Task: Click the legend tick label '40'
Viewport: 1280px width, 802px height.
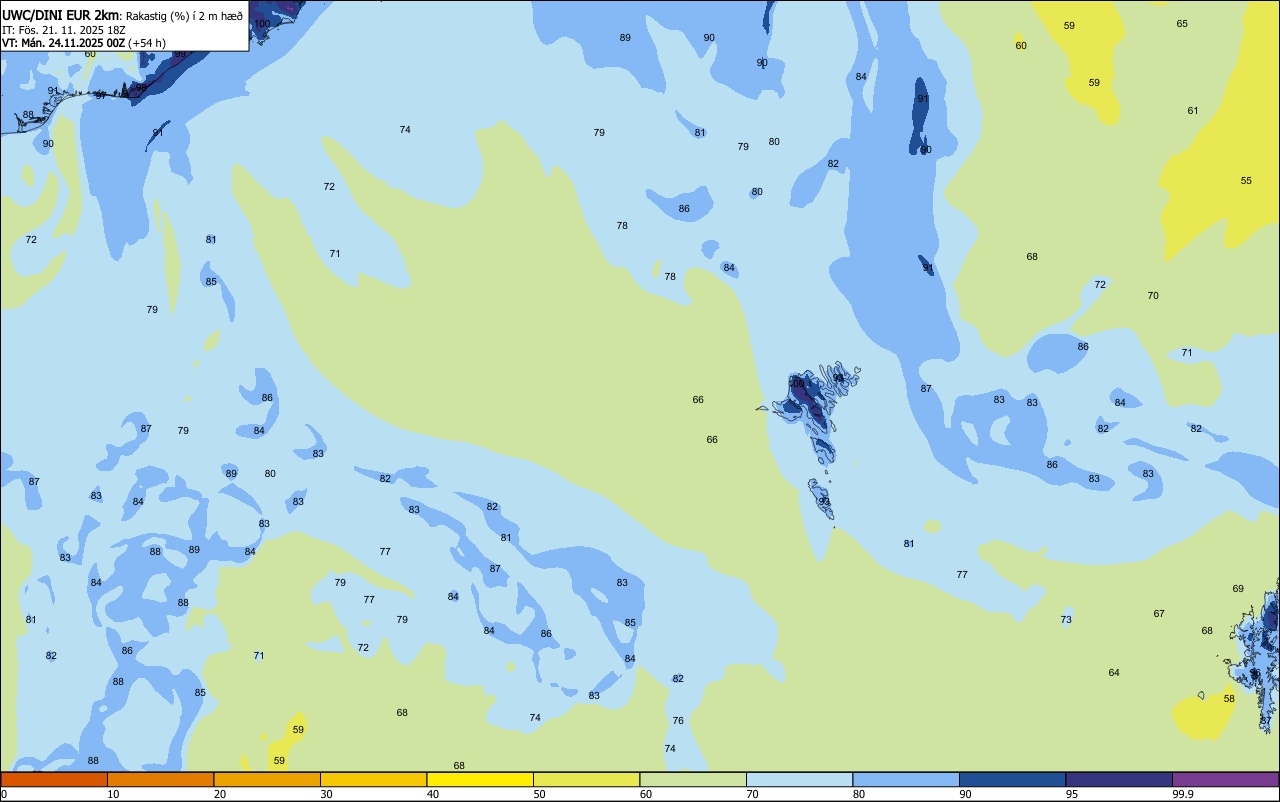Action: [433, 794]
